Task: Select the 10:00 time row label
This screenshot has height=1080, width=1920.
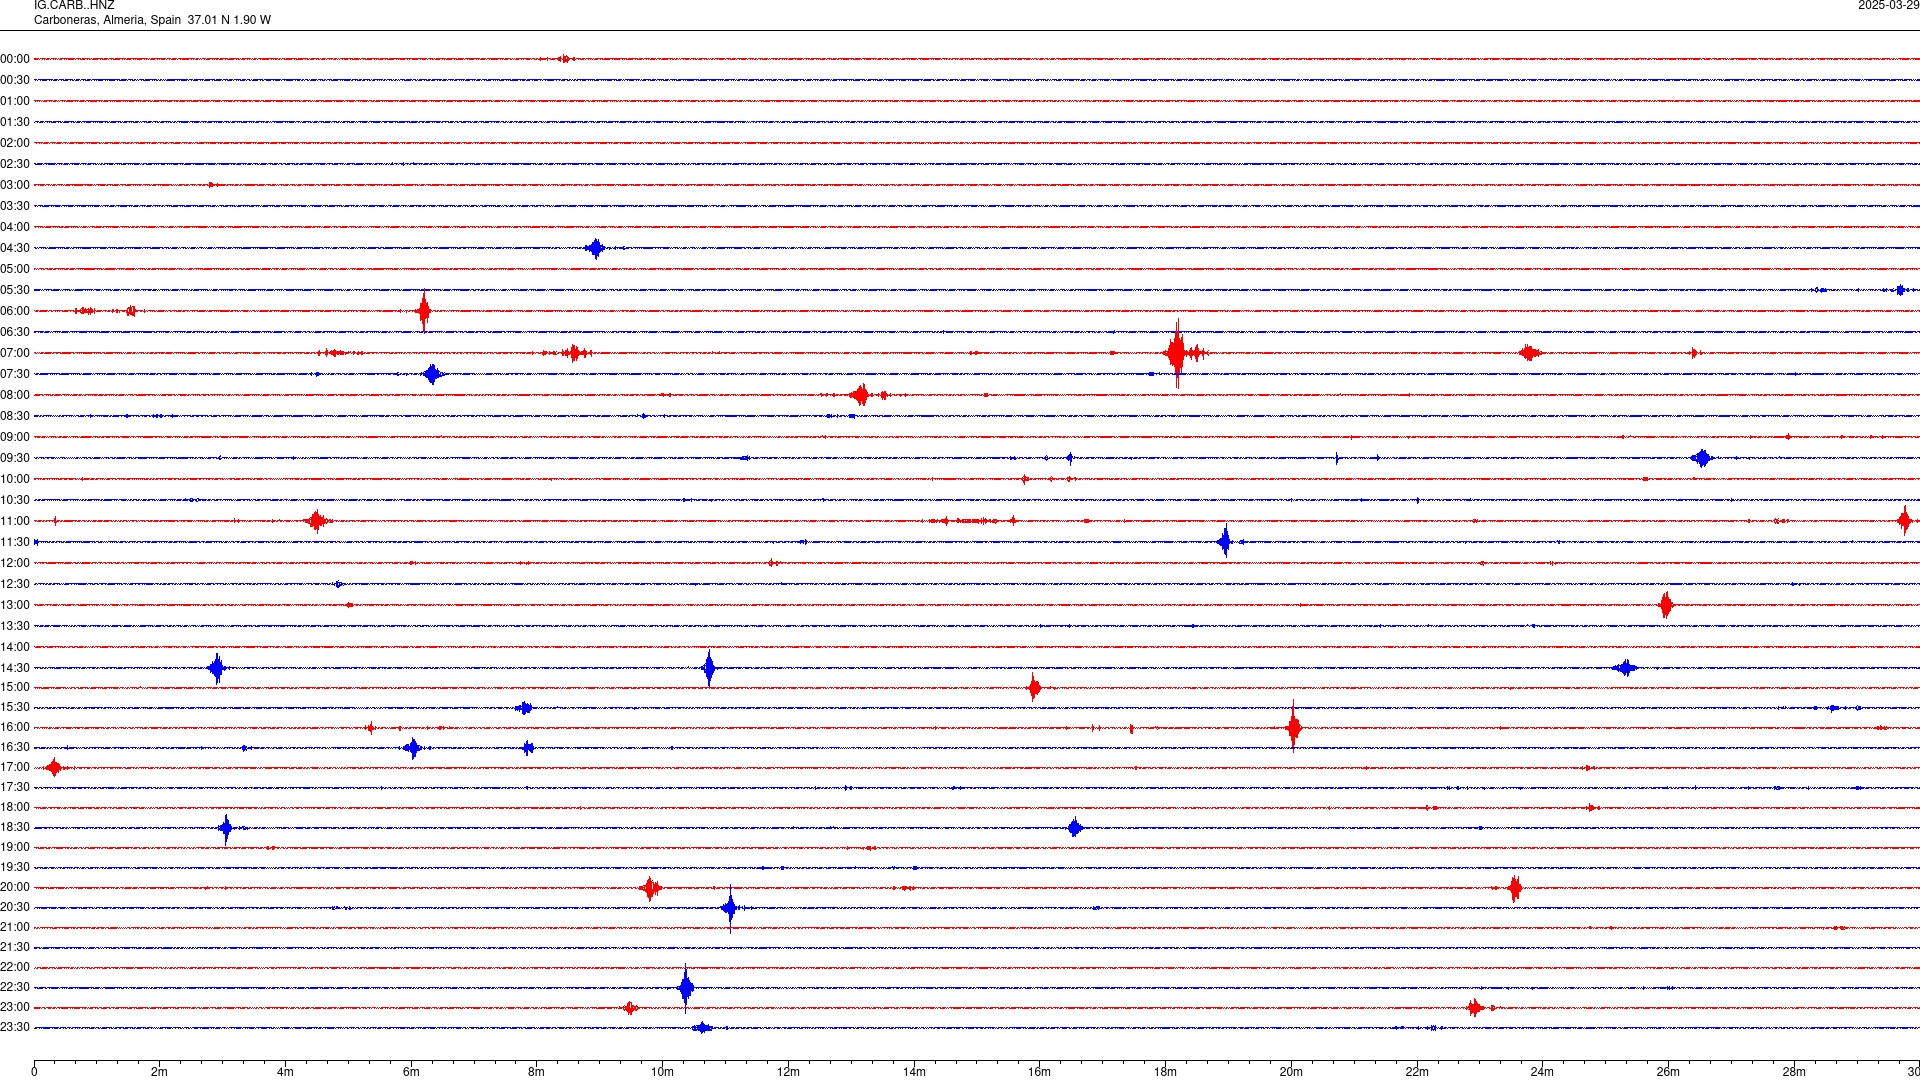Action: (15, 479)
